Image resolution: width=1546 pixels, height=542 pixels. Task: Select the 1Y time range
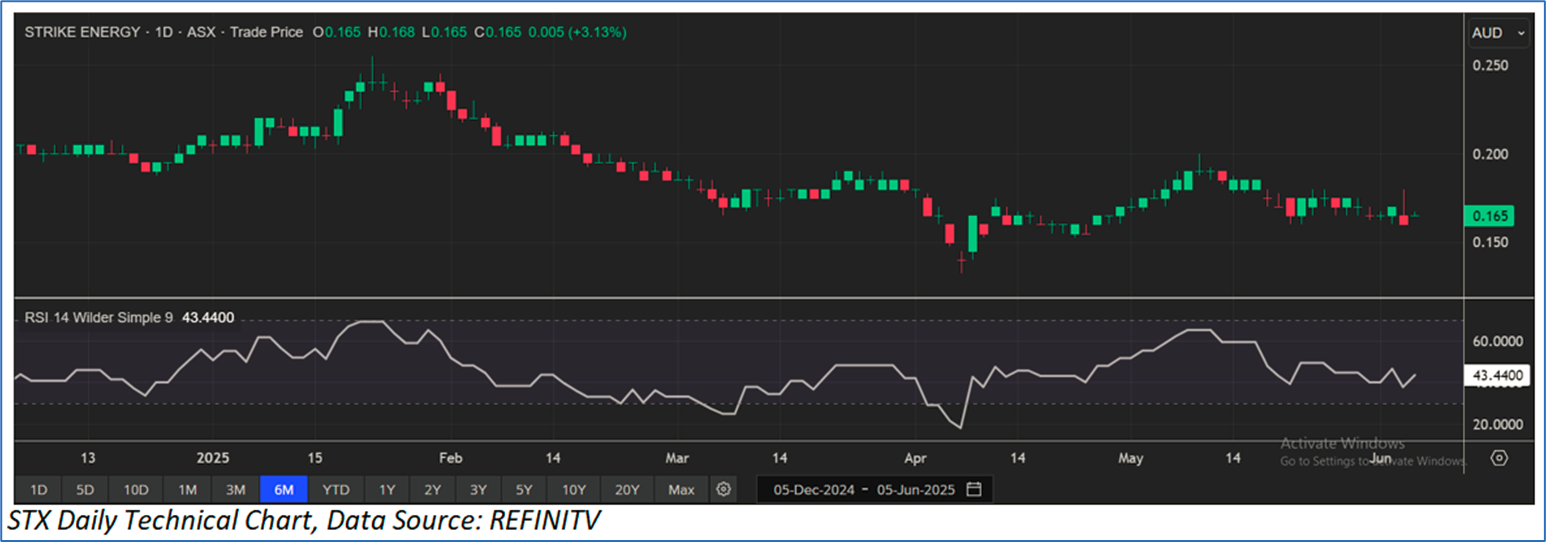coord(386,490)
